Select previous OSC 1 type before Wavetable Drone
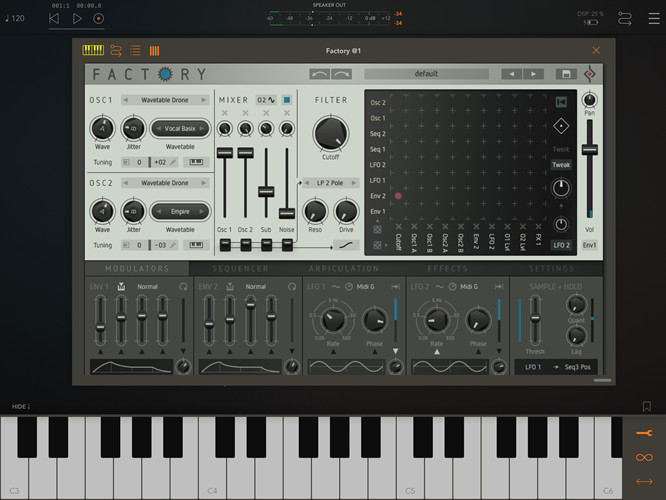This screenshot has height=500, width=666. coord(126,100)
